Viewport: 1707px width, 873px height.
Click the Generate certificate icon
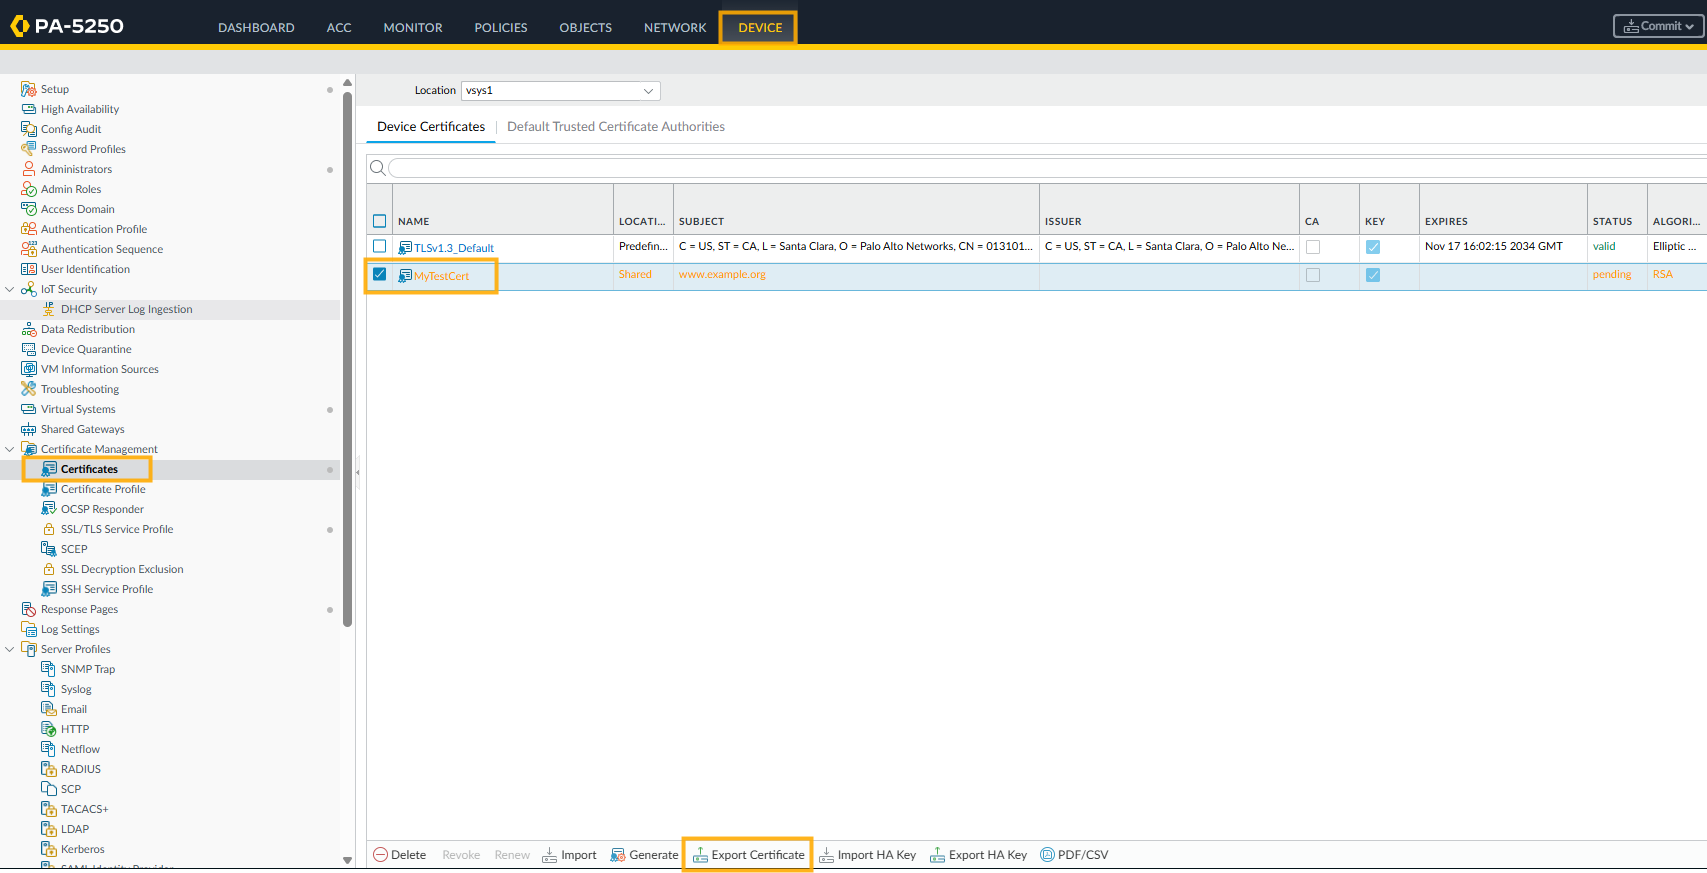(618, 855)
